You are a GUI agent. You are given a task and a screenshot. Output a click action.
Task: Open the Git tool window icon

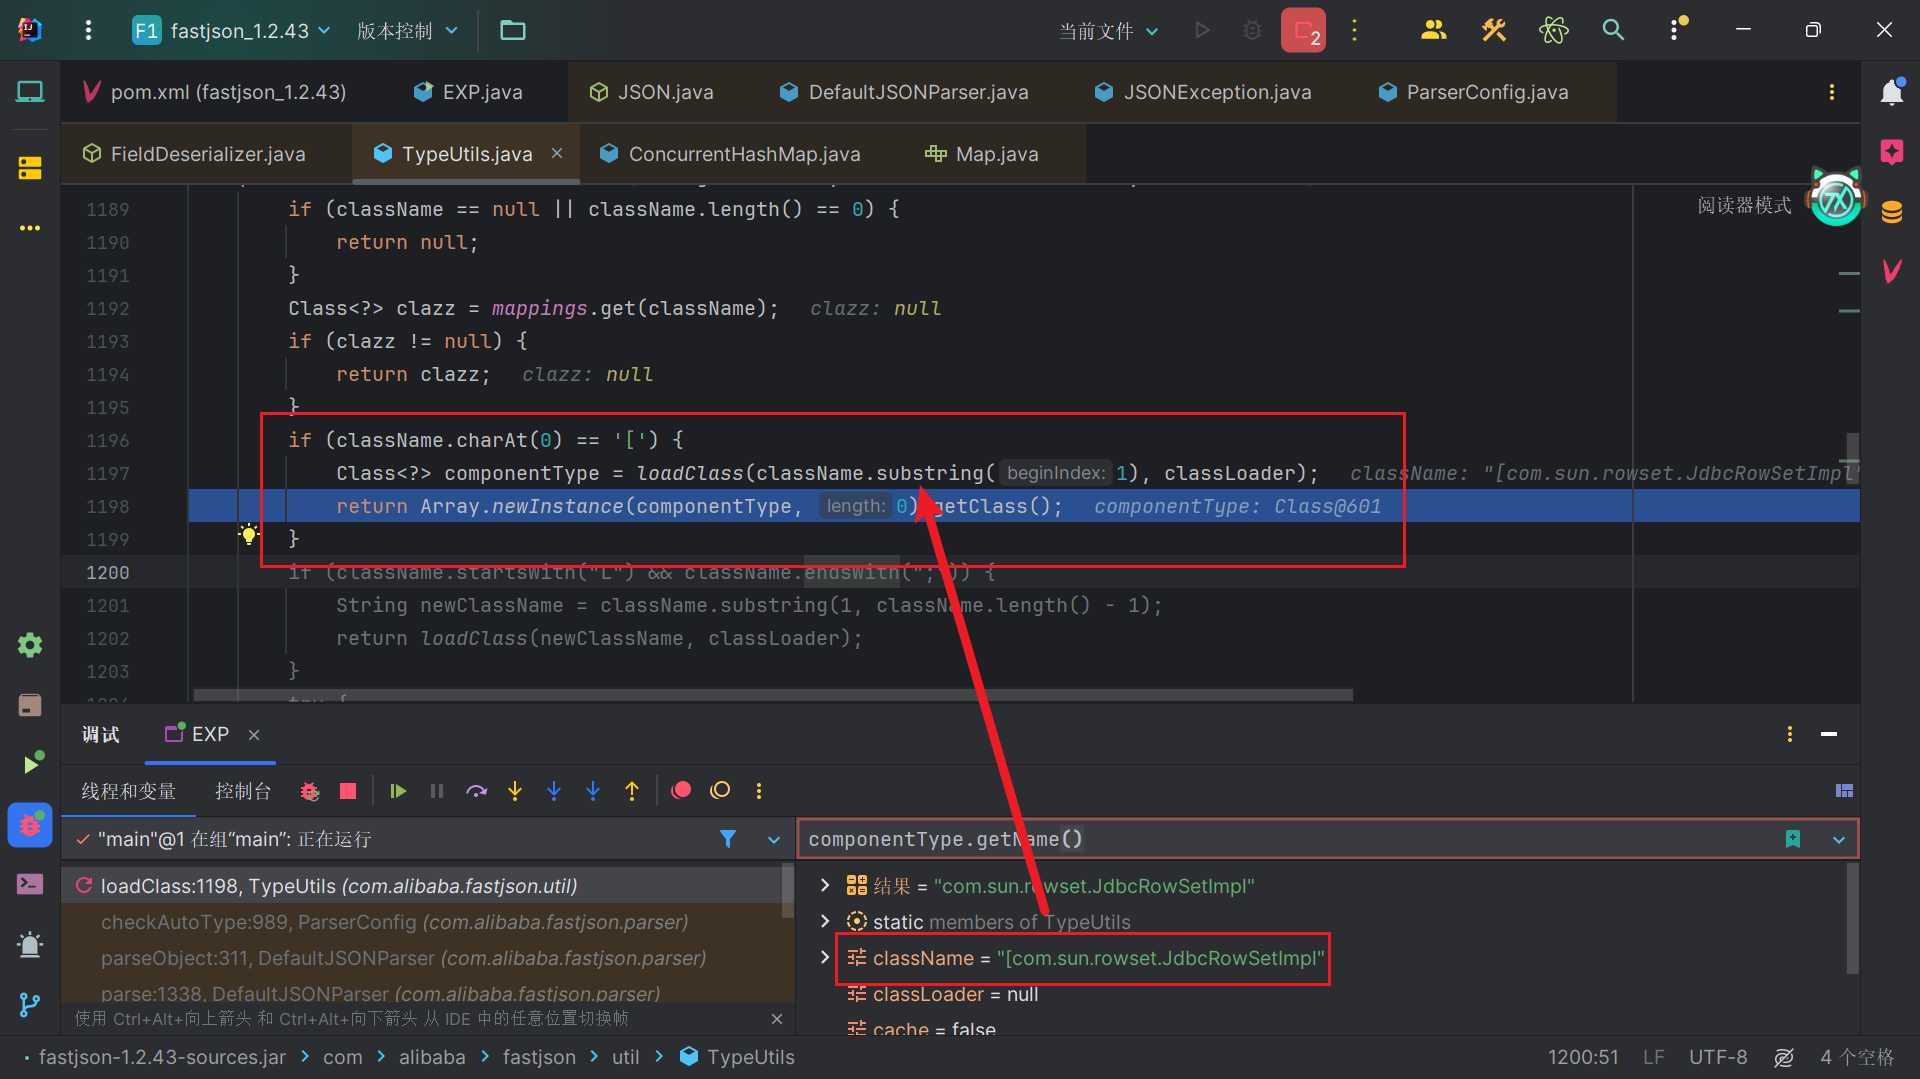(x=30, y=1004)
